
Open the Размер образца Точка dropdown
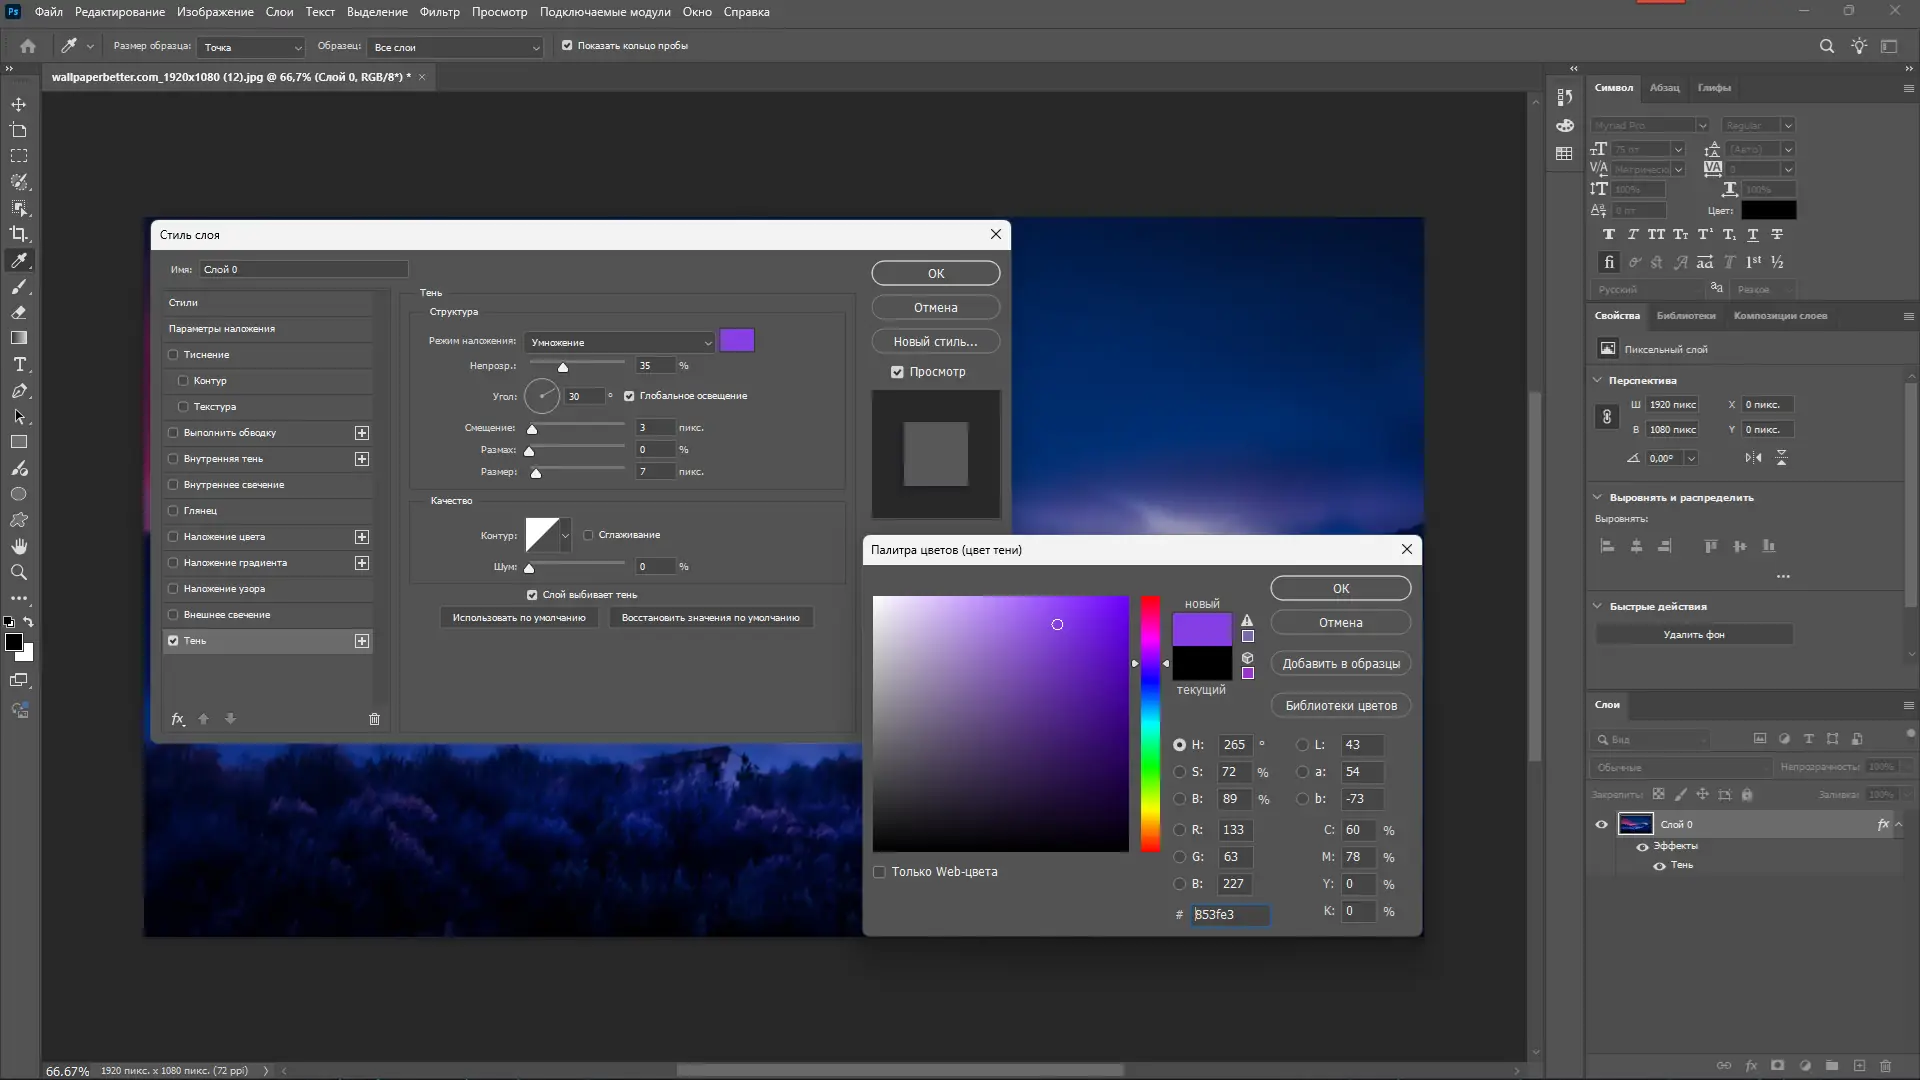[251, 47]
